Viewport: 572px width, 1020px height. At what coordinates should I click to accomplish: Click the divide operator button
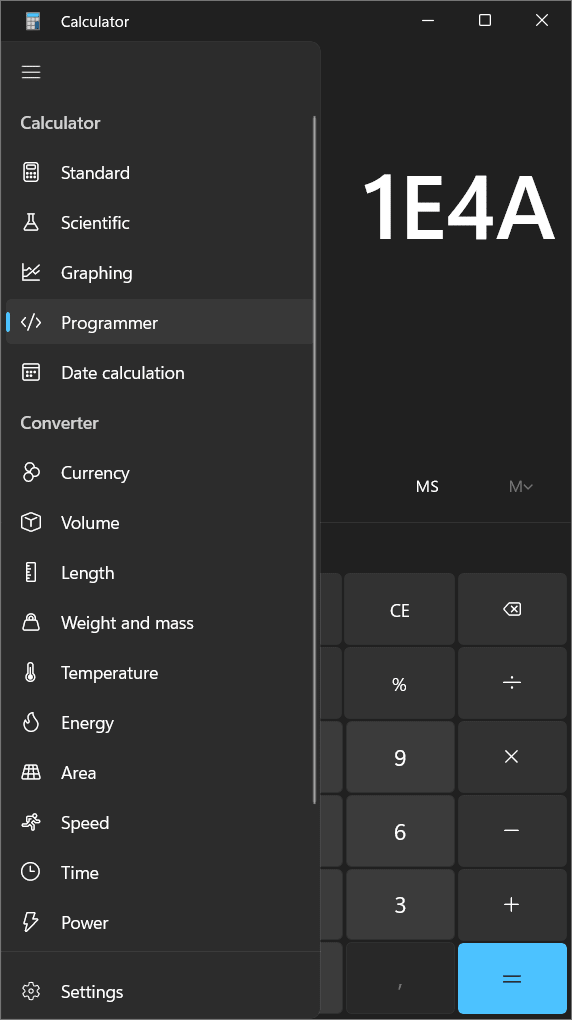(512, 683)
